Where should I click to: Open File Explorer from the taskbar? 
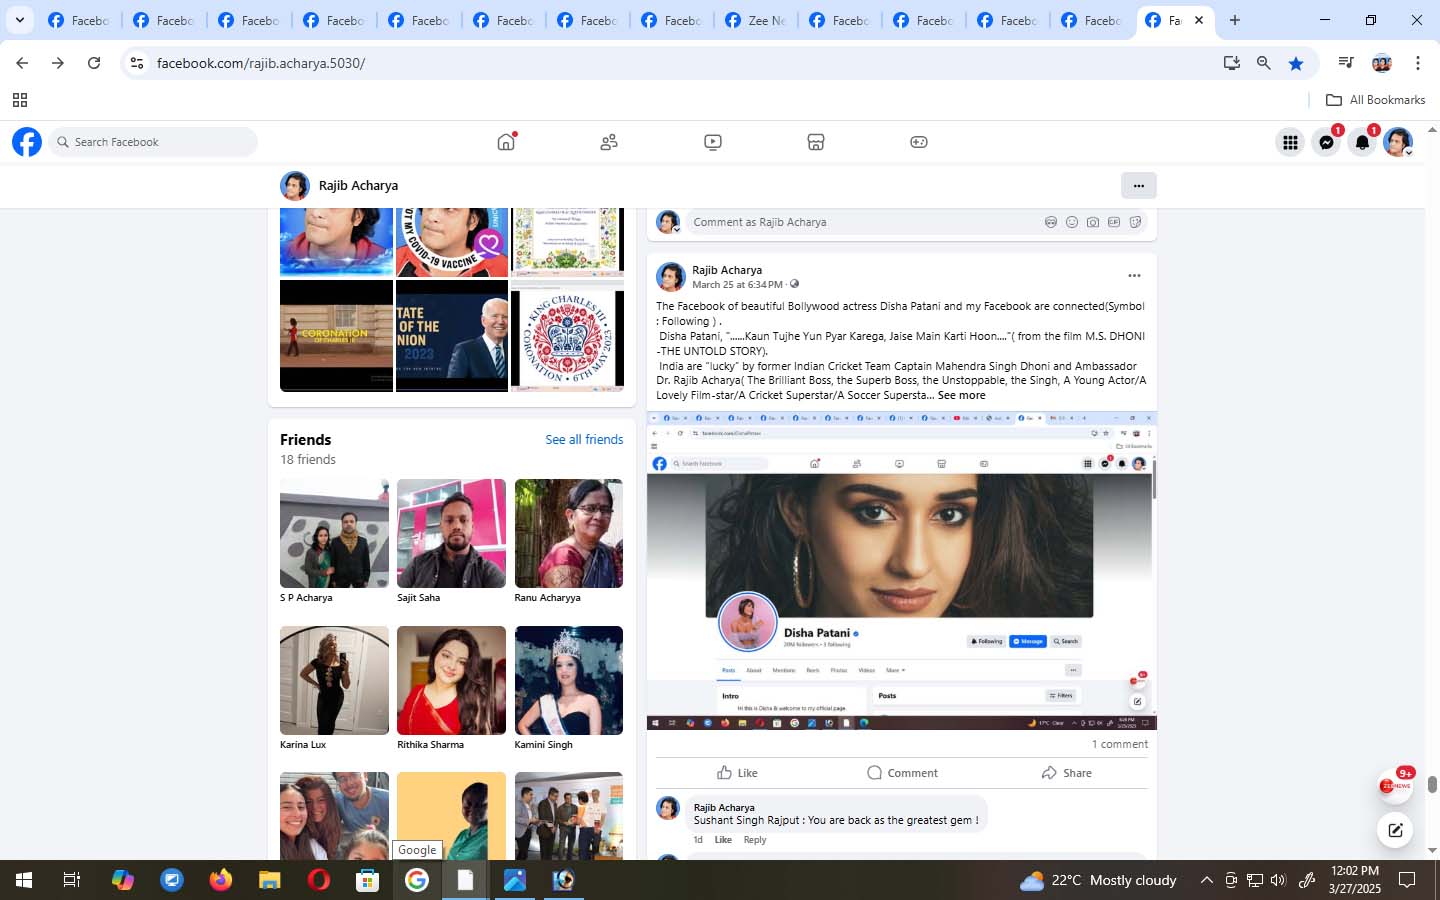coord(270,880)
